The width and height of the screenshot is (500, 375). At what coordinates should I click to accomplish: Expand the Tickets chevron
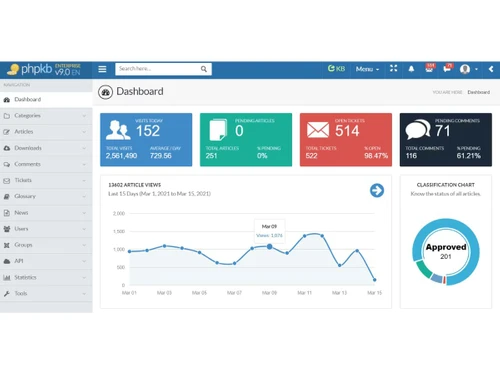(84, 180)
